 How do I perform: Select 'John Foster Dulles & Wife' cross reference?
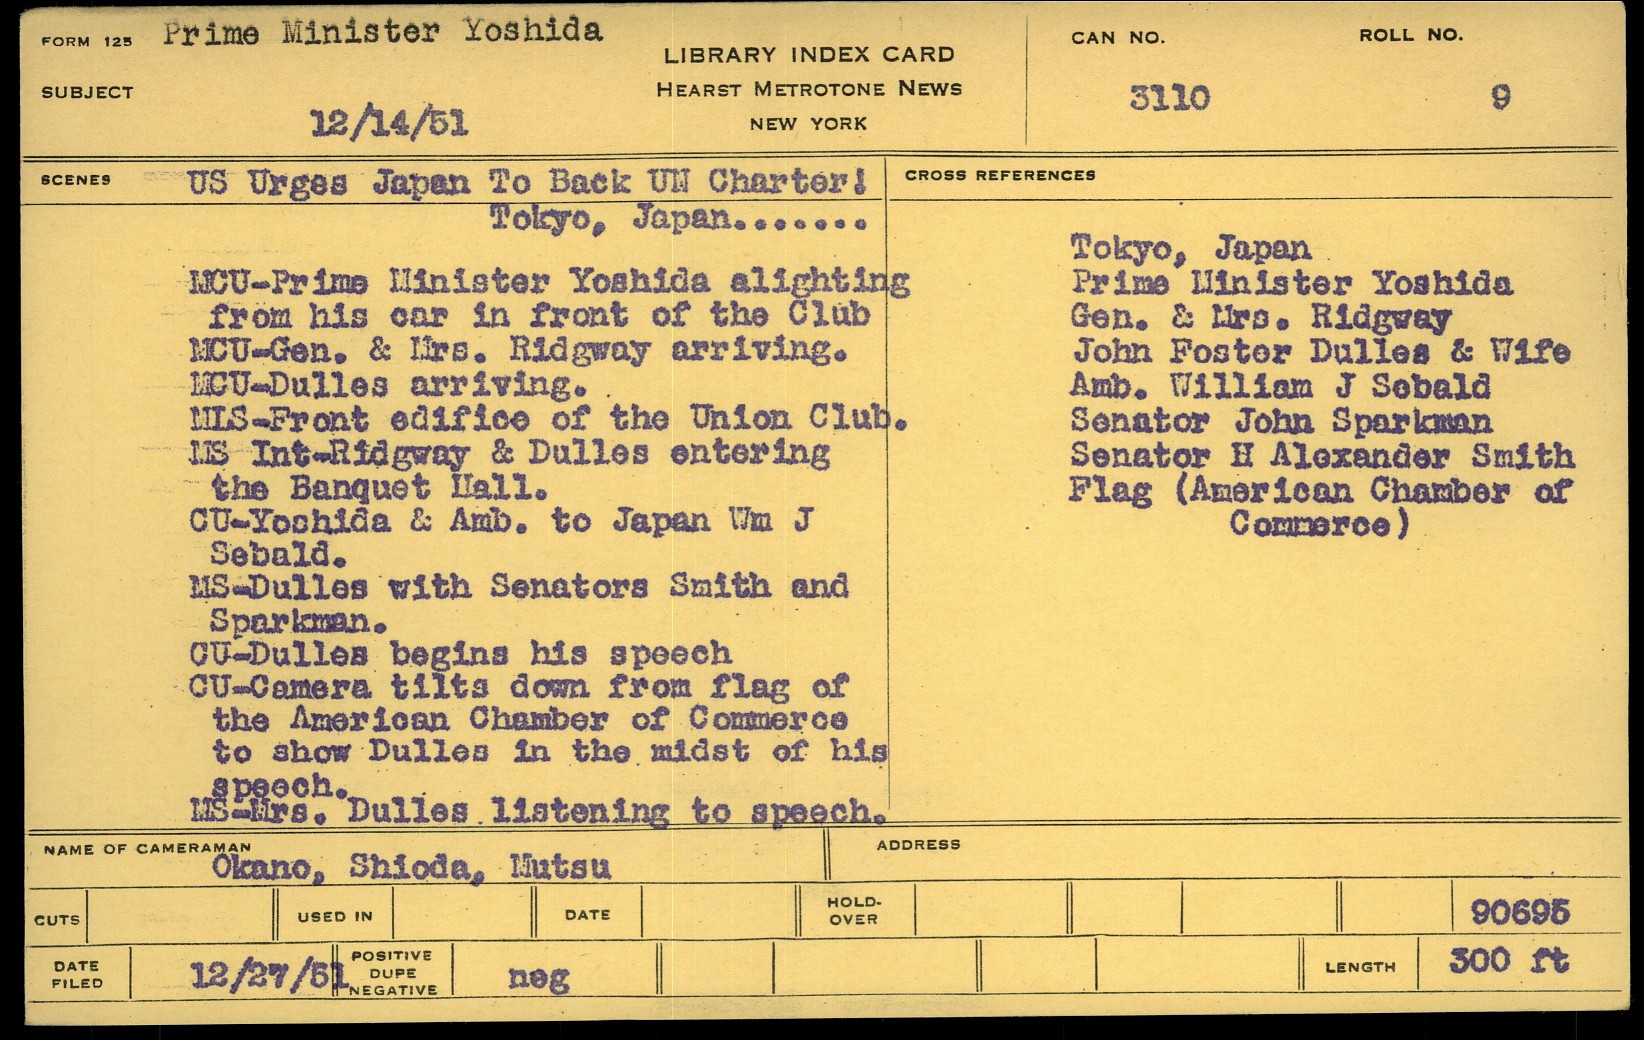click(1320, 352)
